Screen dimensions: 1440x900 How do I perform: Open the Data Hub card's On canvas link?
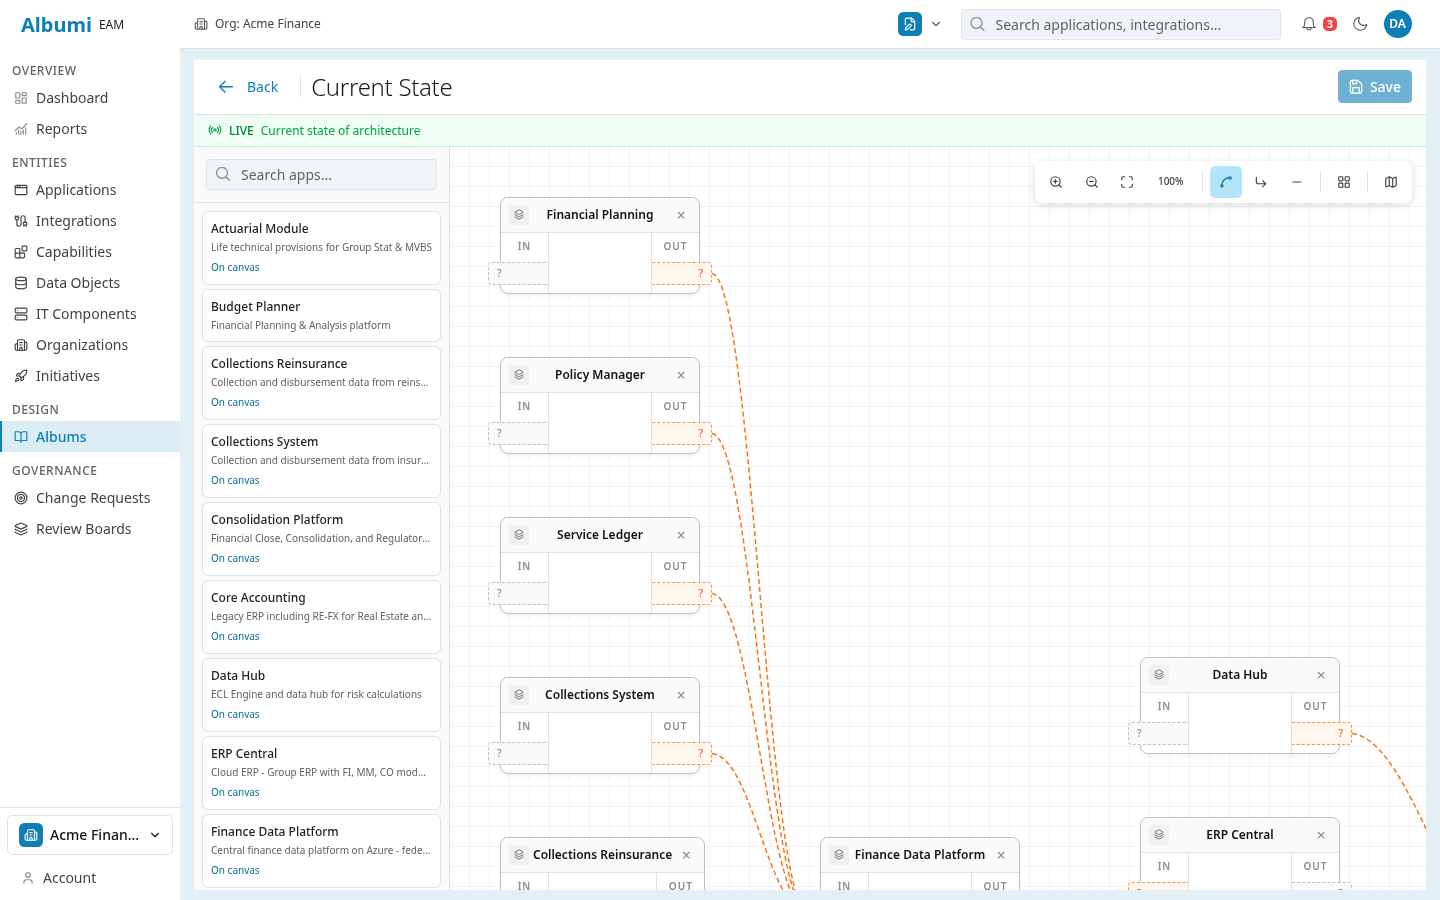[x=235, y=713]
